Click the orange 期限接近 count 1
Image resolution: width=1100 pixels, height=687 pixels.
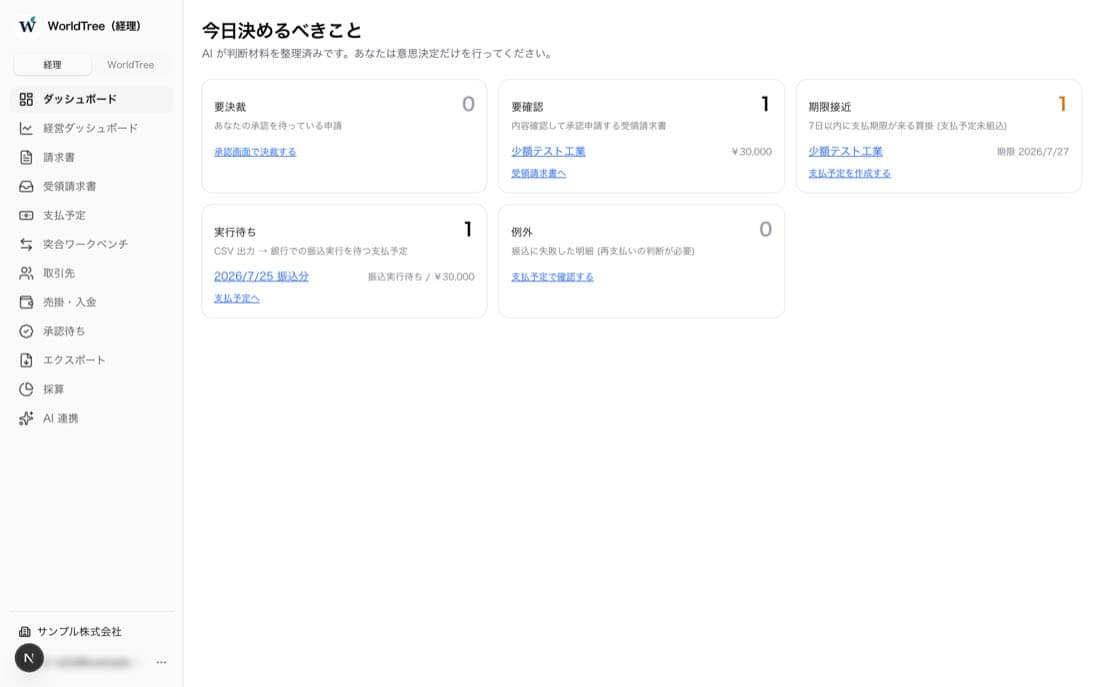1063,105
